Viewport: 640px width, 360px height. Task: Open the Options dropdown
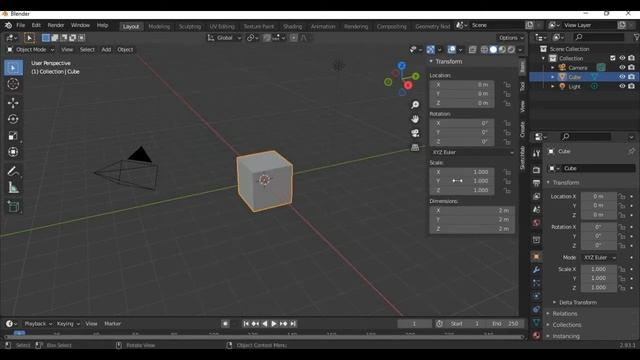click(511, 38)
